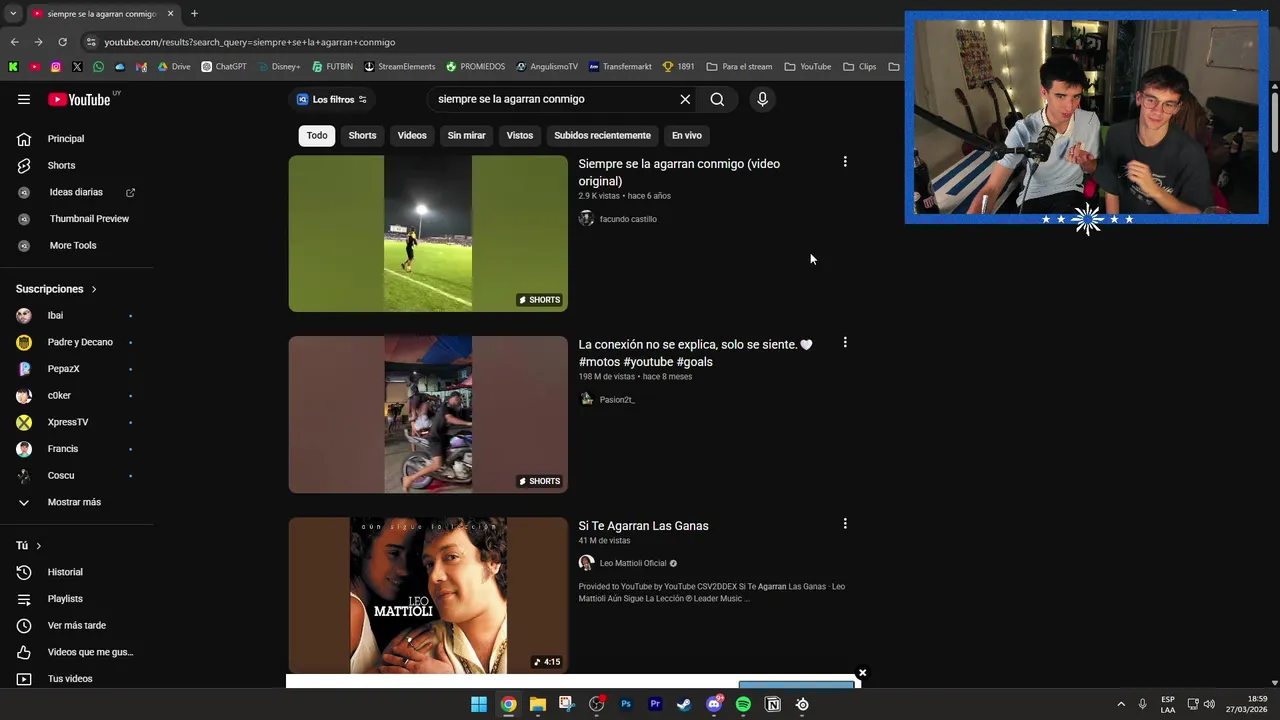Open the browser tab search dropdown
The height and width of the screenshot is (720, 1280).
pos(13,14)
